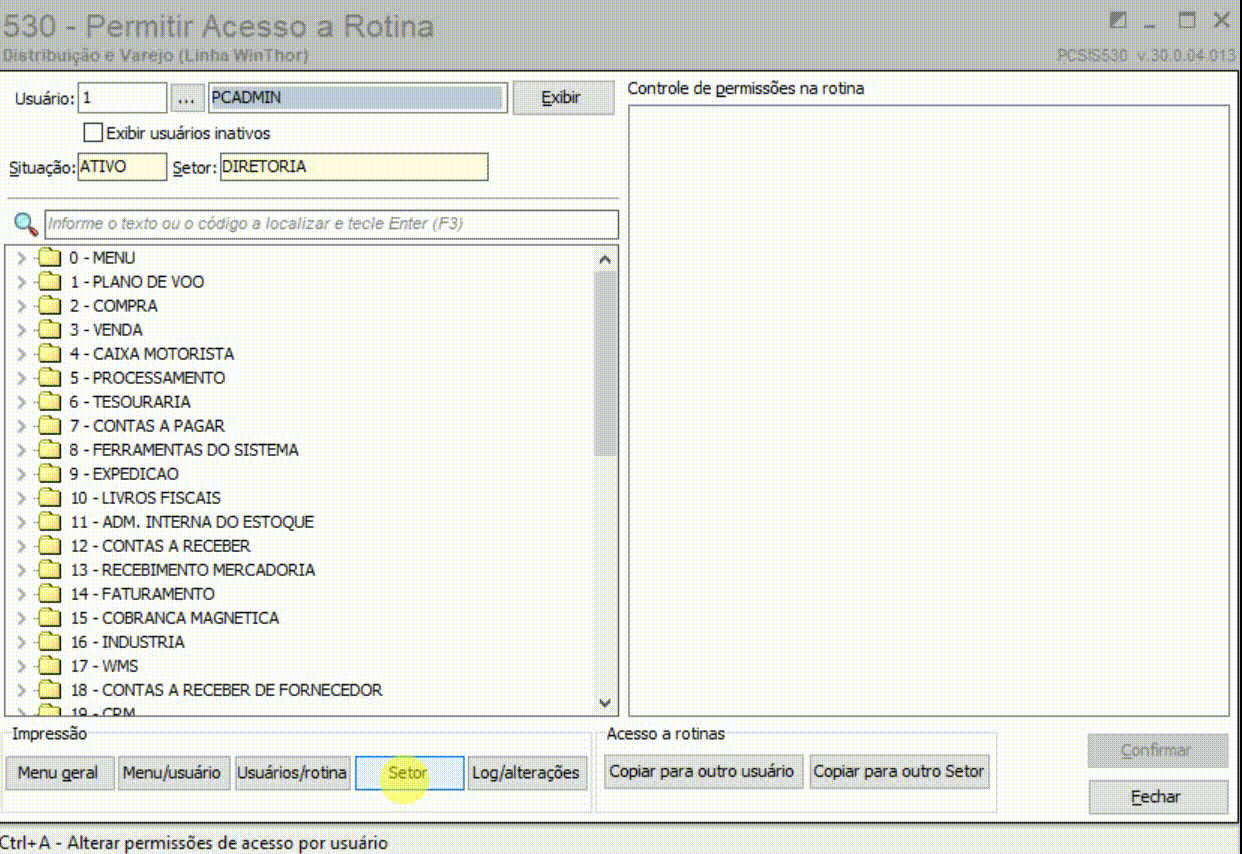Click the PCADMIN user name field

click(x=357, y=98)
